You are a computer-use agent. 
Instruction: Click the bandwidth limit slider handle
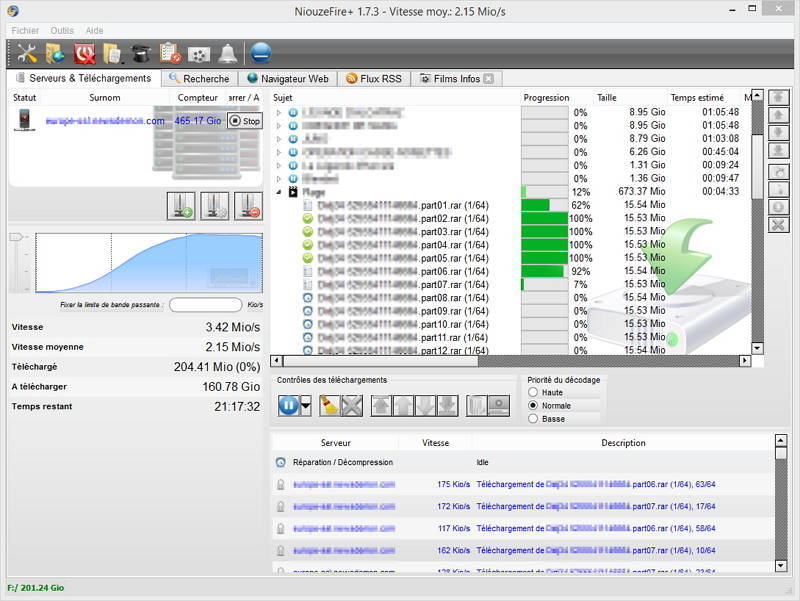pos(16,237)
